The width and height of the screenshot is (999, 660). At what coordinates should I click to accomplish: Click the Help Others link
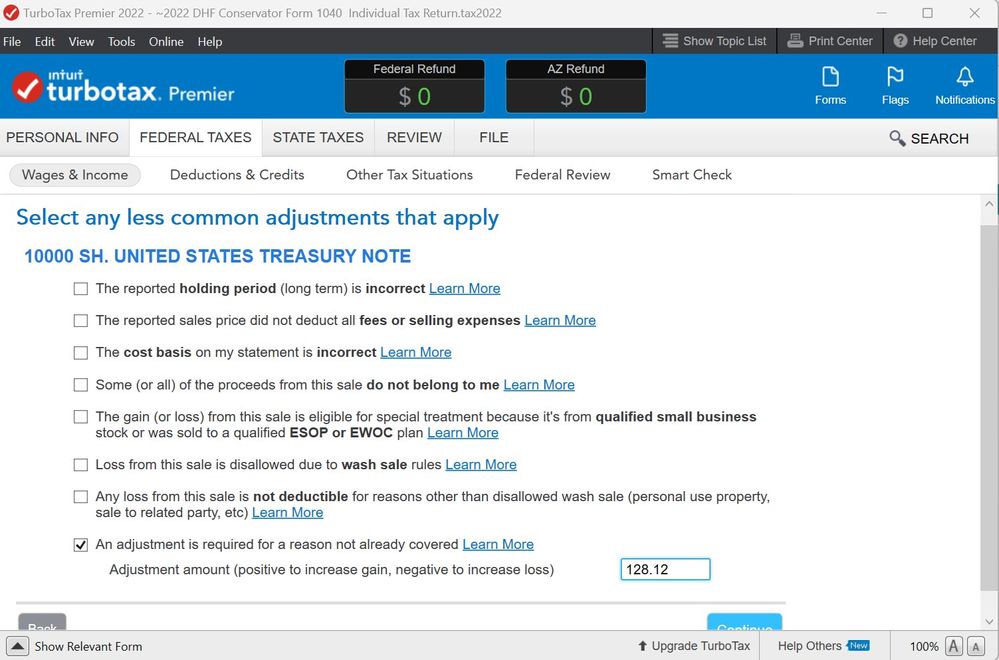click(810, 646)
